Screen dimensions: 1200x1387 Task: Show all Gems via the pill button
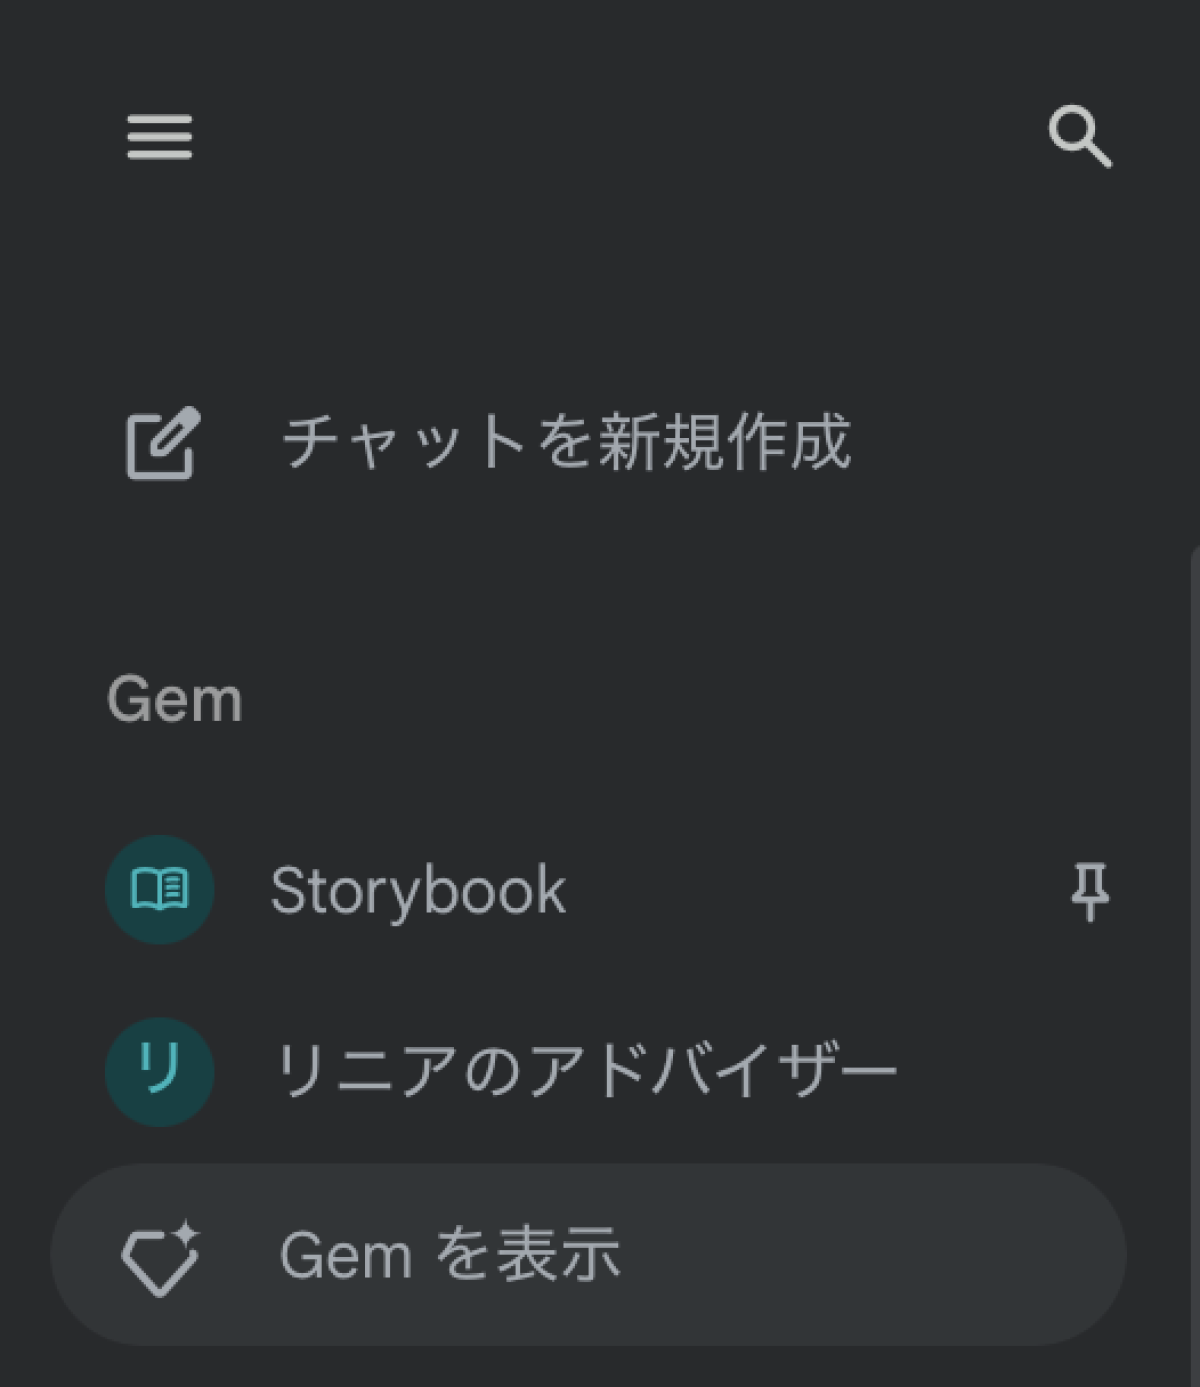point(588,1255)
